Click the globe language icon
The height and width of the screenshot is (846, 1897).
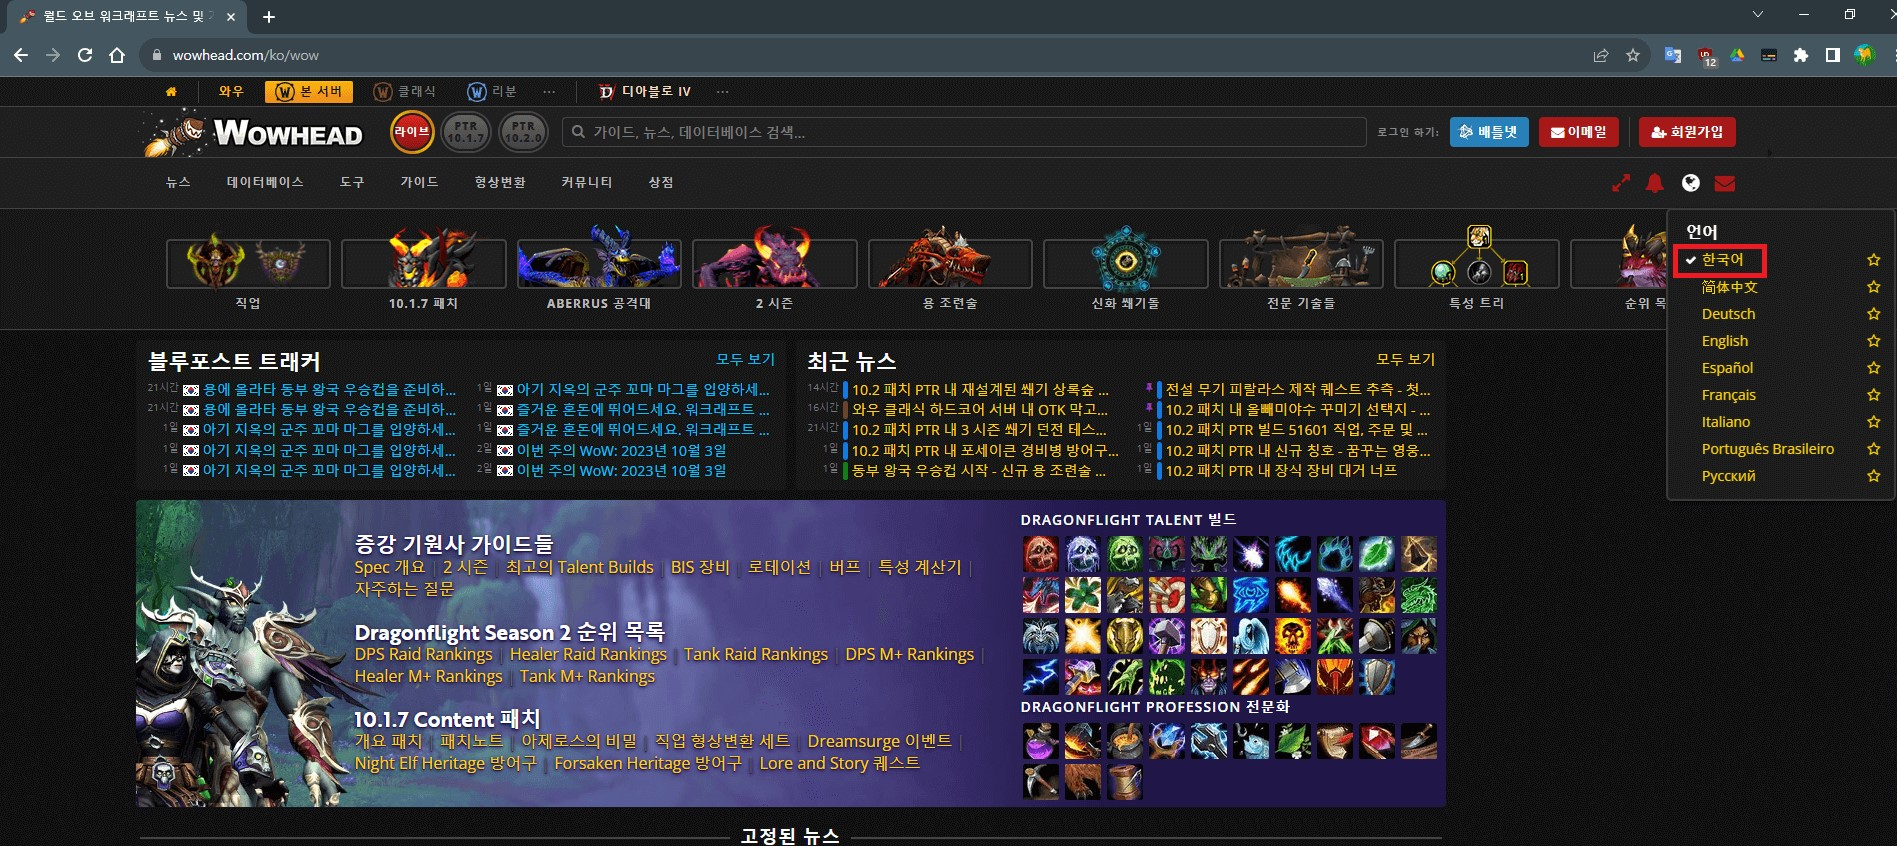(1690, 183)
